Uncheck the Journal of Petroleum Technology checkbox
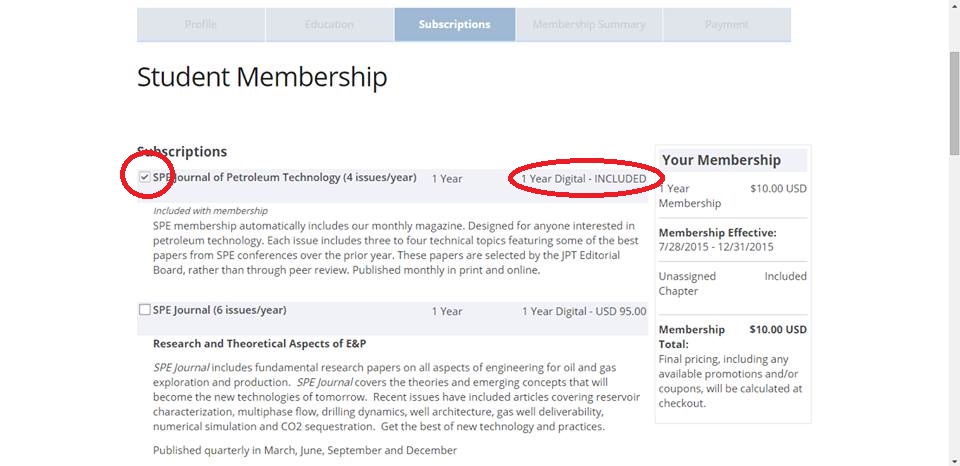The width and height of the screenshot is (960, 466). click(x=145, y=178)
